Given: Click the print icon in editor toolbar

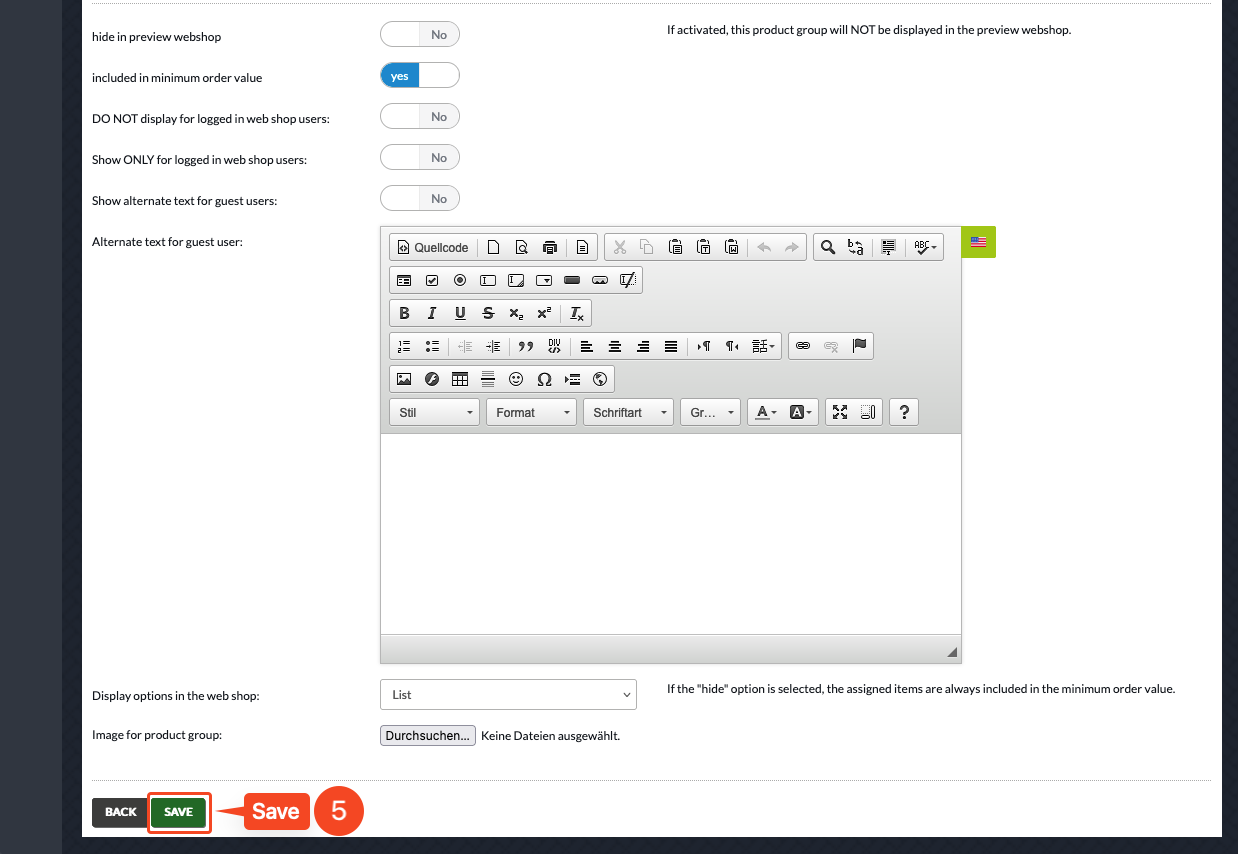Looking at the screenshot, I should point(549,247).
